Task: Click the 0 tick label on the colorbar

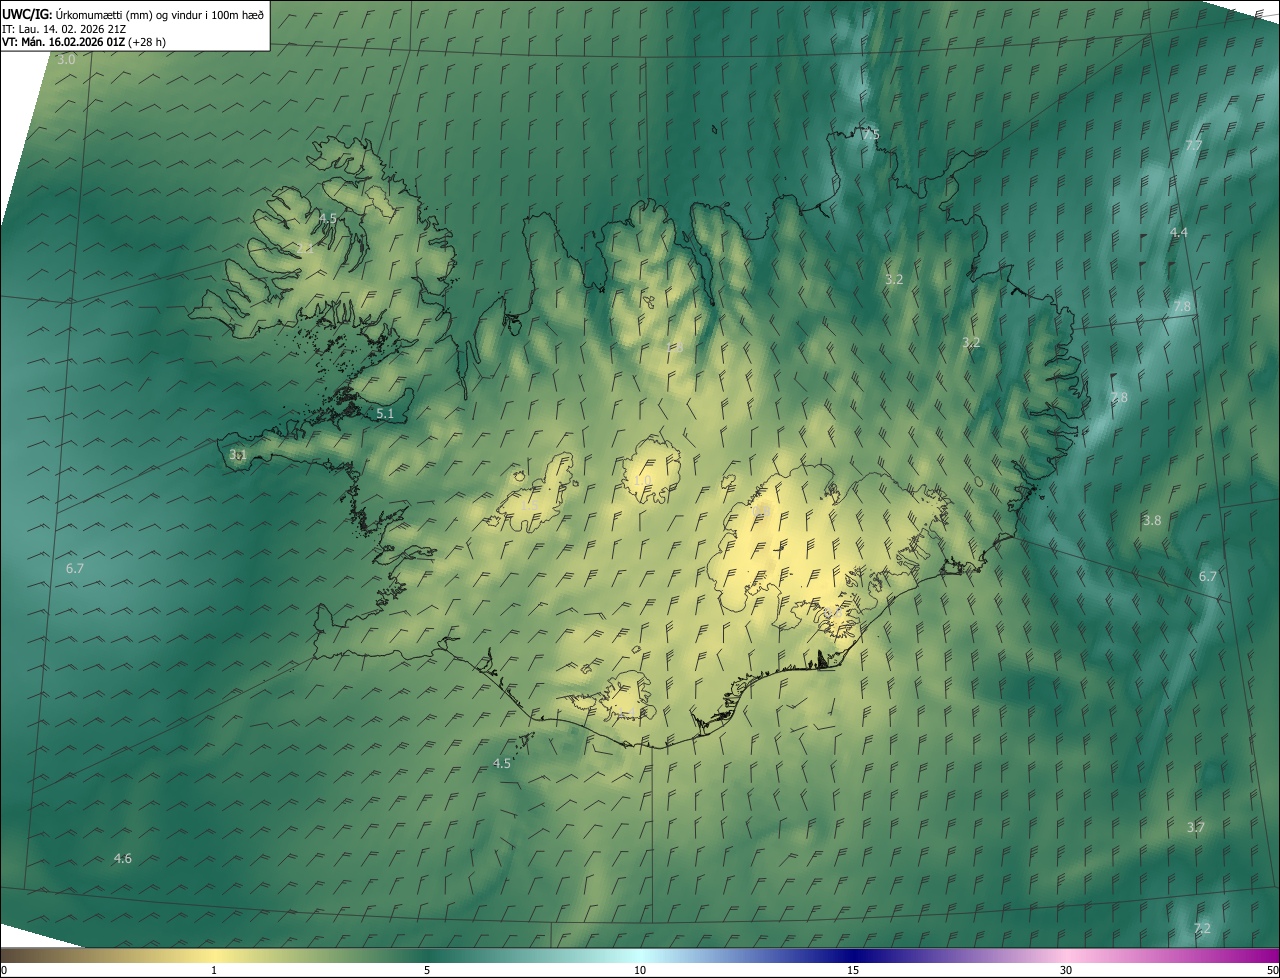Action: [4, 970]
